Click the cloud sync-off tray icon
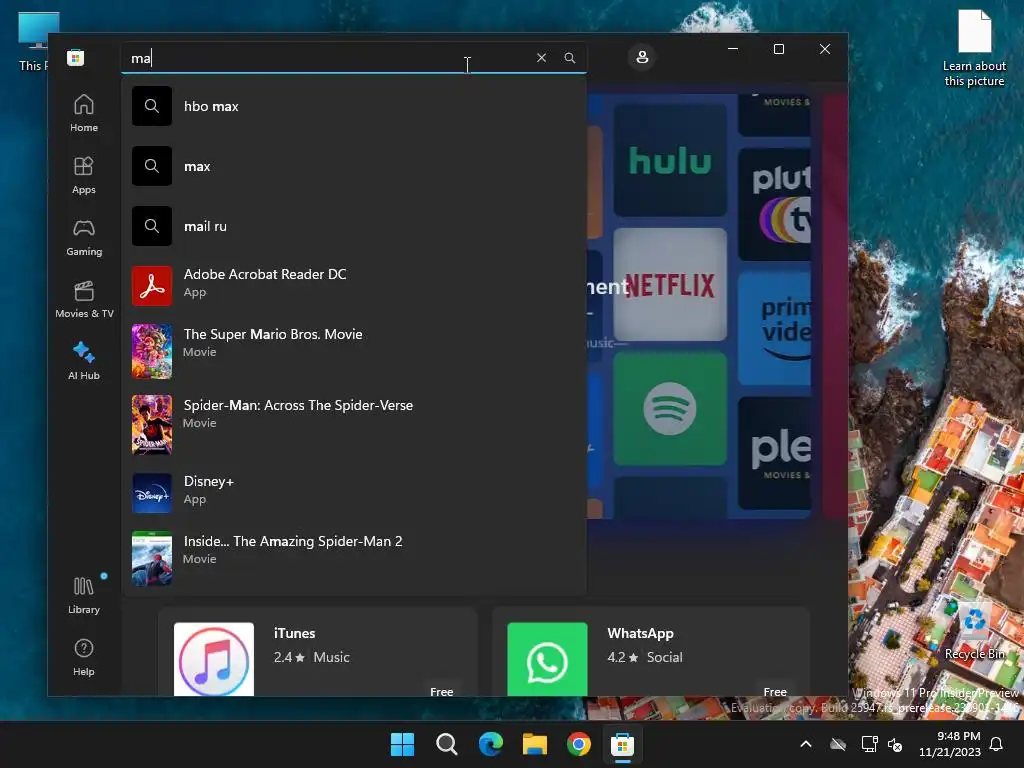Viewport: 1024px width, 768px height. click(838, 744)
